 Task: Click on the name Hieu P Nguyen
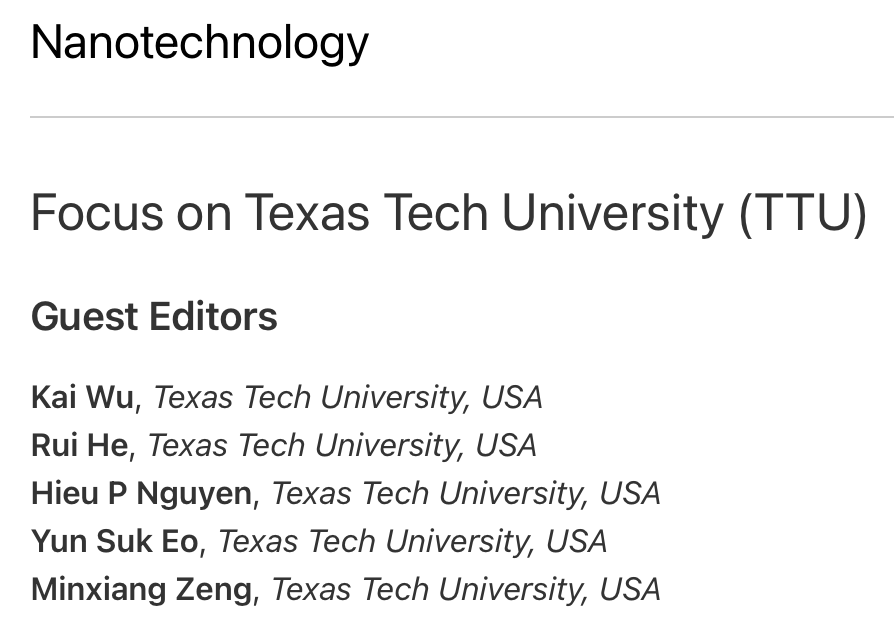point(141,493)
